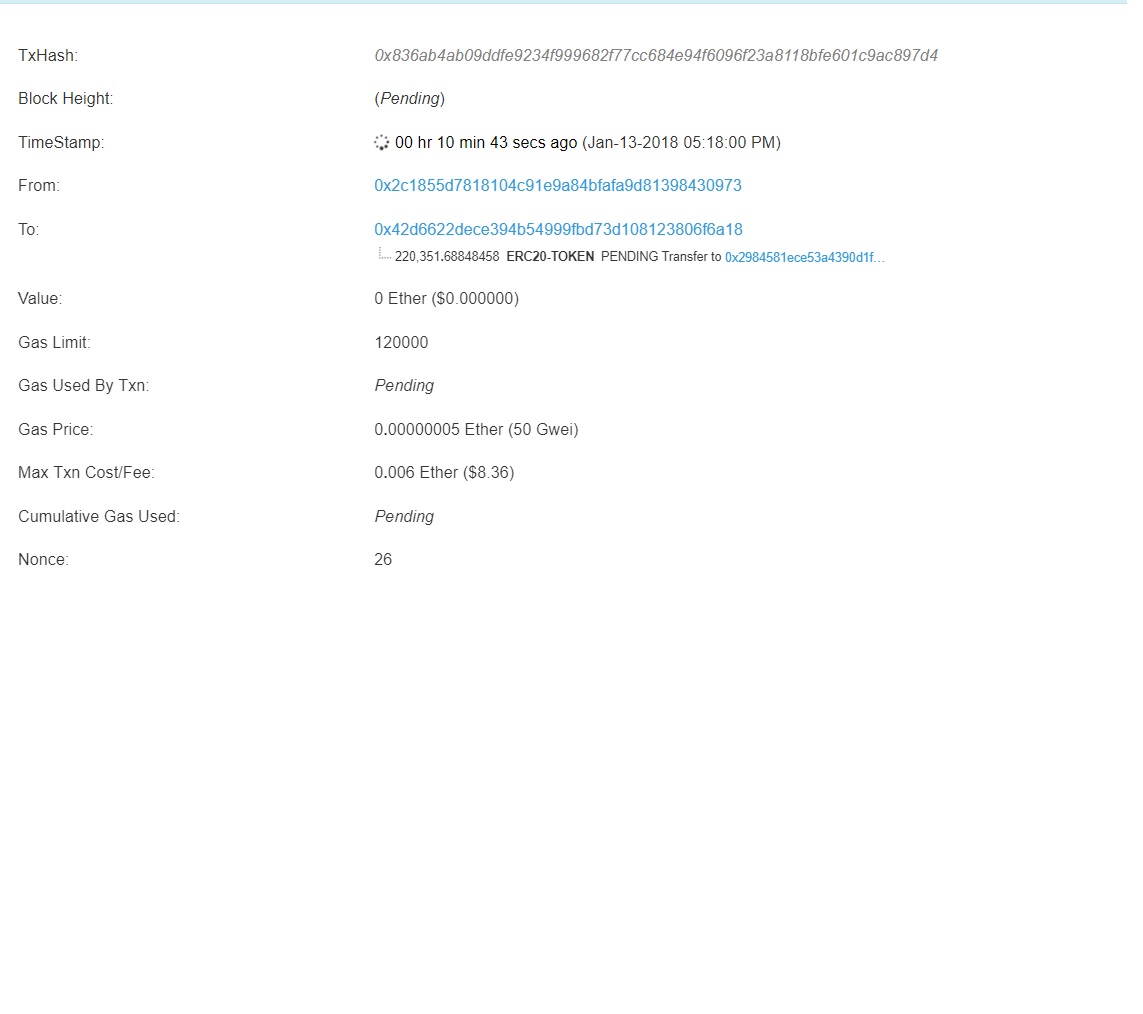Click the 0.006 Ether ($8.36) value

tap(445, 472)
